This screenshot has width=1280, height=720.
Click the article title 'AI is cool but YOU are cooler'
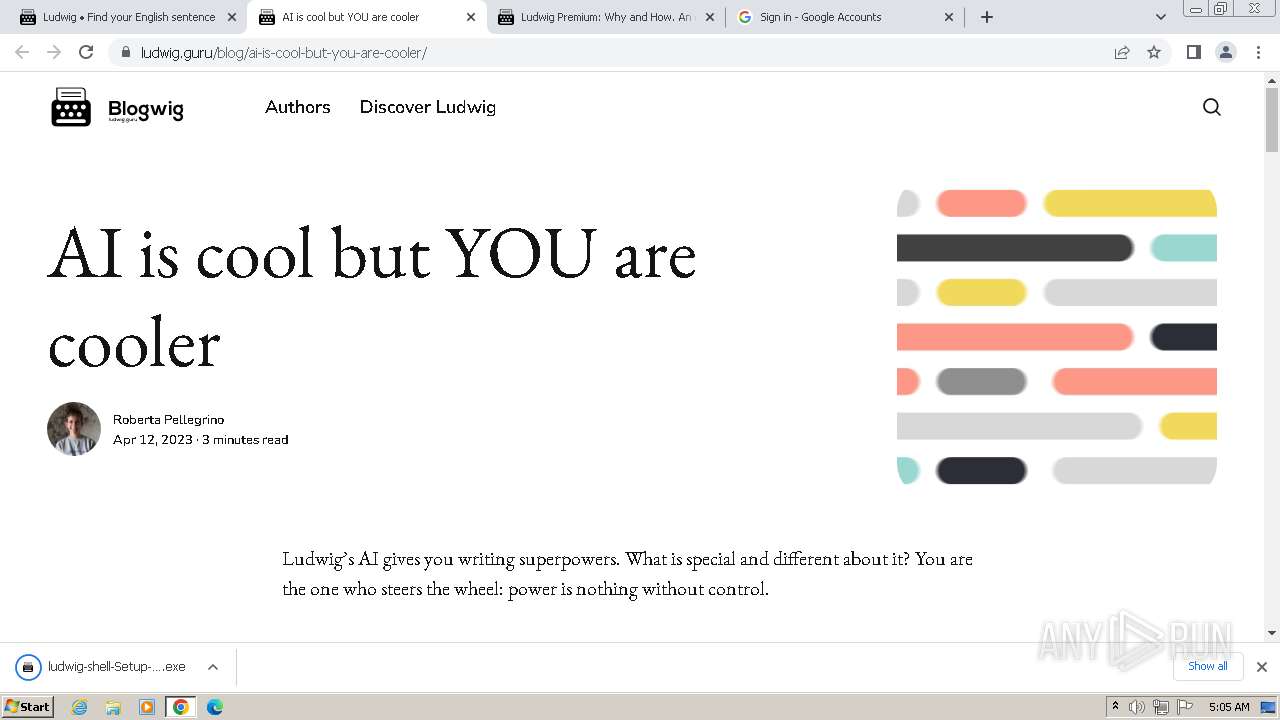(371, 297)
